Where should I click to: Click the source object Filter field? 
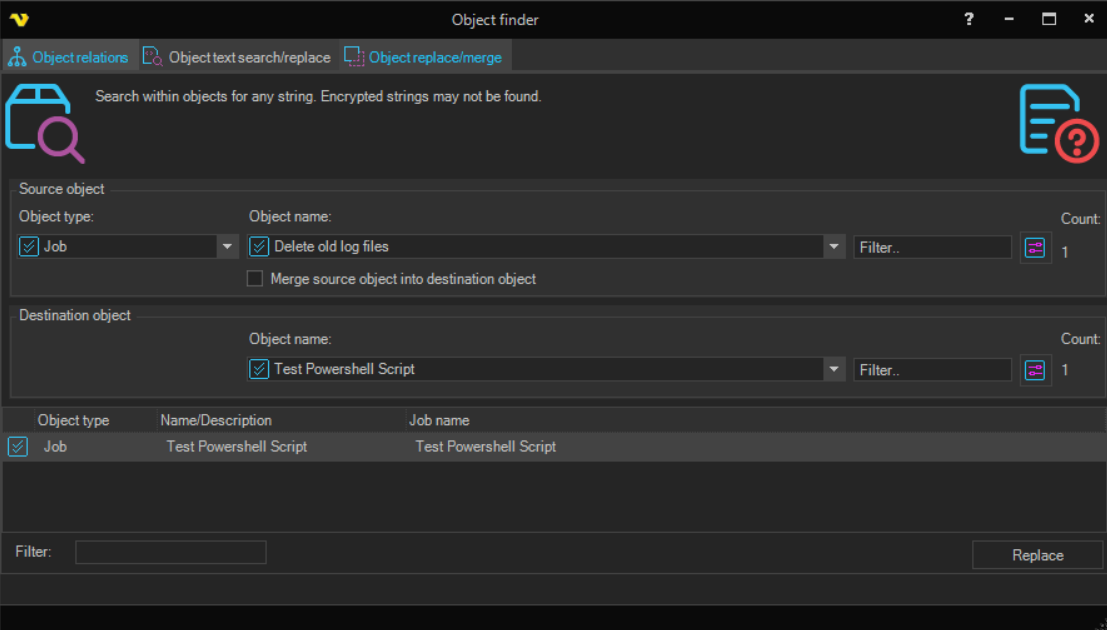(x=931, y=247)
